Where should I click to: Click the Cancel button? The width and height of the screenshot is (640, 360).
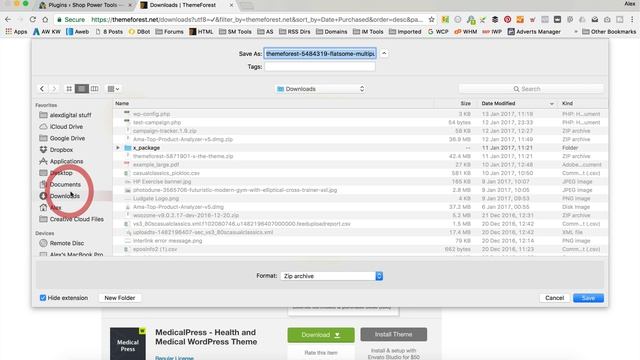click(x=554, y=298)
